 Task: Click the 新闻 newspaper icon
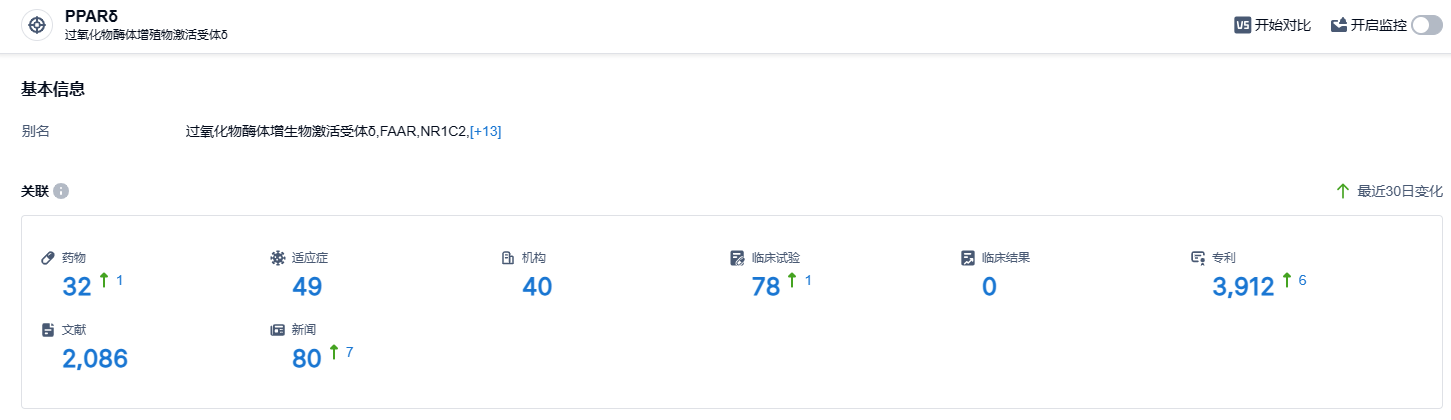(278, 330)
